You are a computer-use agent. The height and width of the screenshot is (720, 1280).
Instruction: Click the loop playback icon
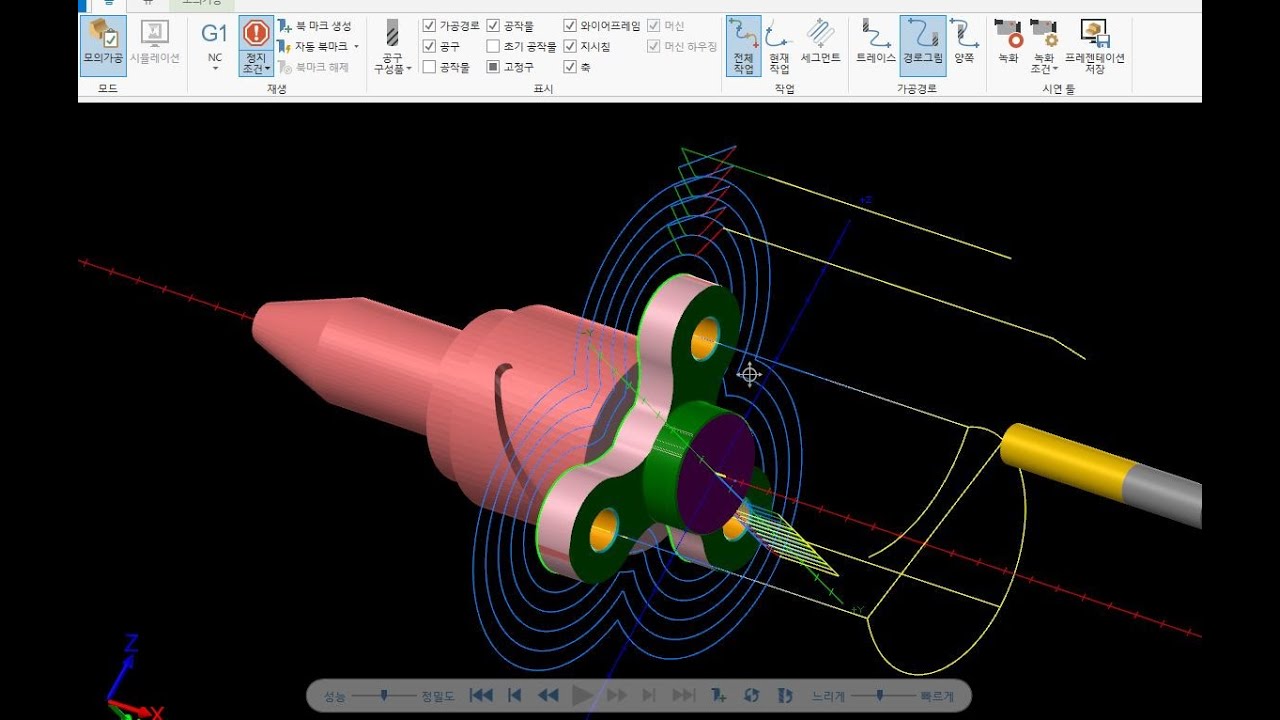coord(752,695)
